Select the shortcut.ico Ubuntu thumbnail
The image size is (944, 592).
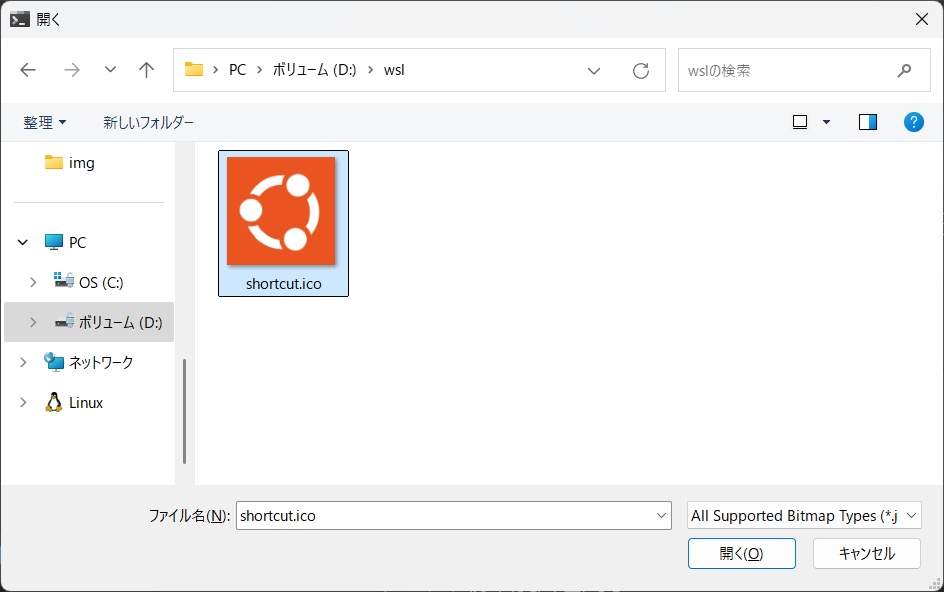(x=281, y=211)
